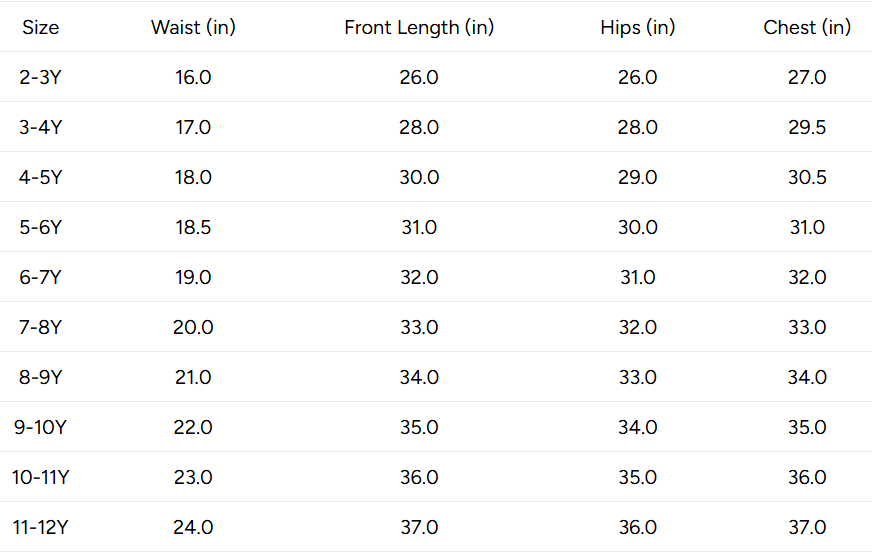Click the Hips (in) column header
872x552 pixels.
point(637,27)
